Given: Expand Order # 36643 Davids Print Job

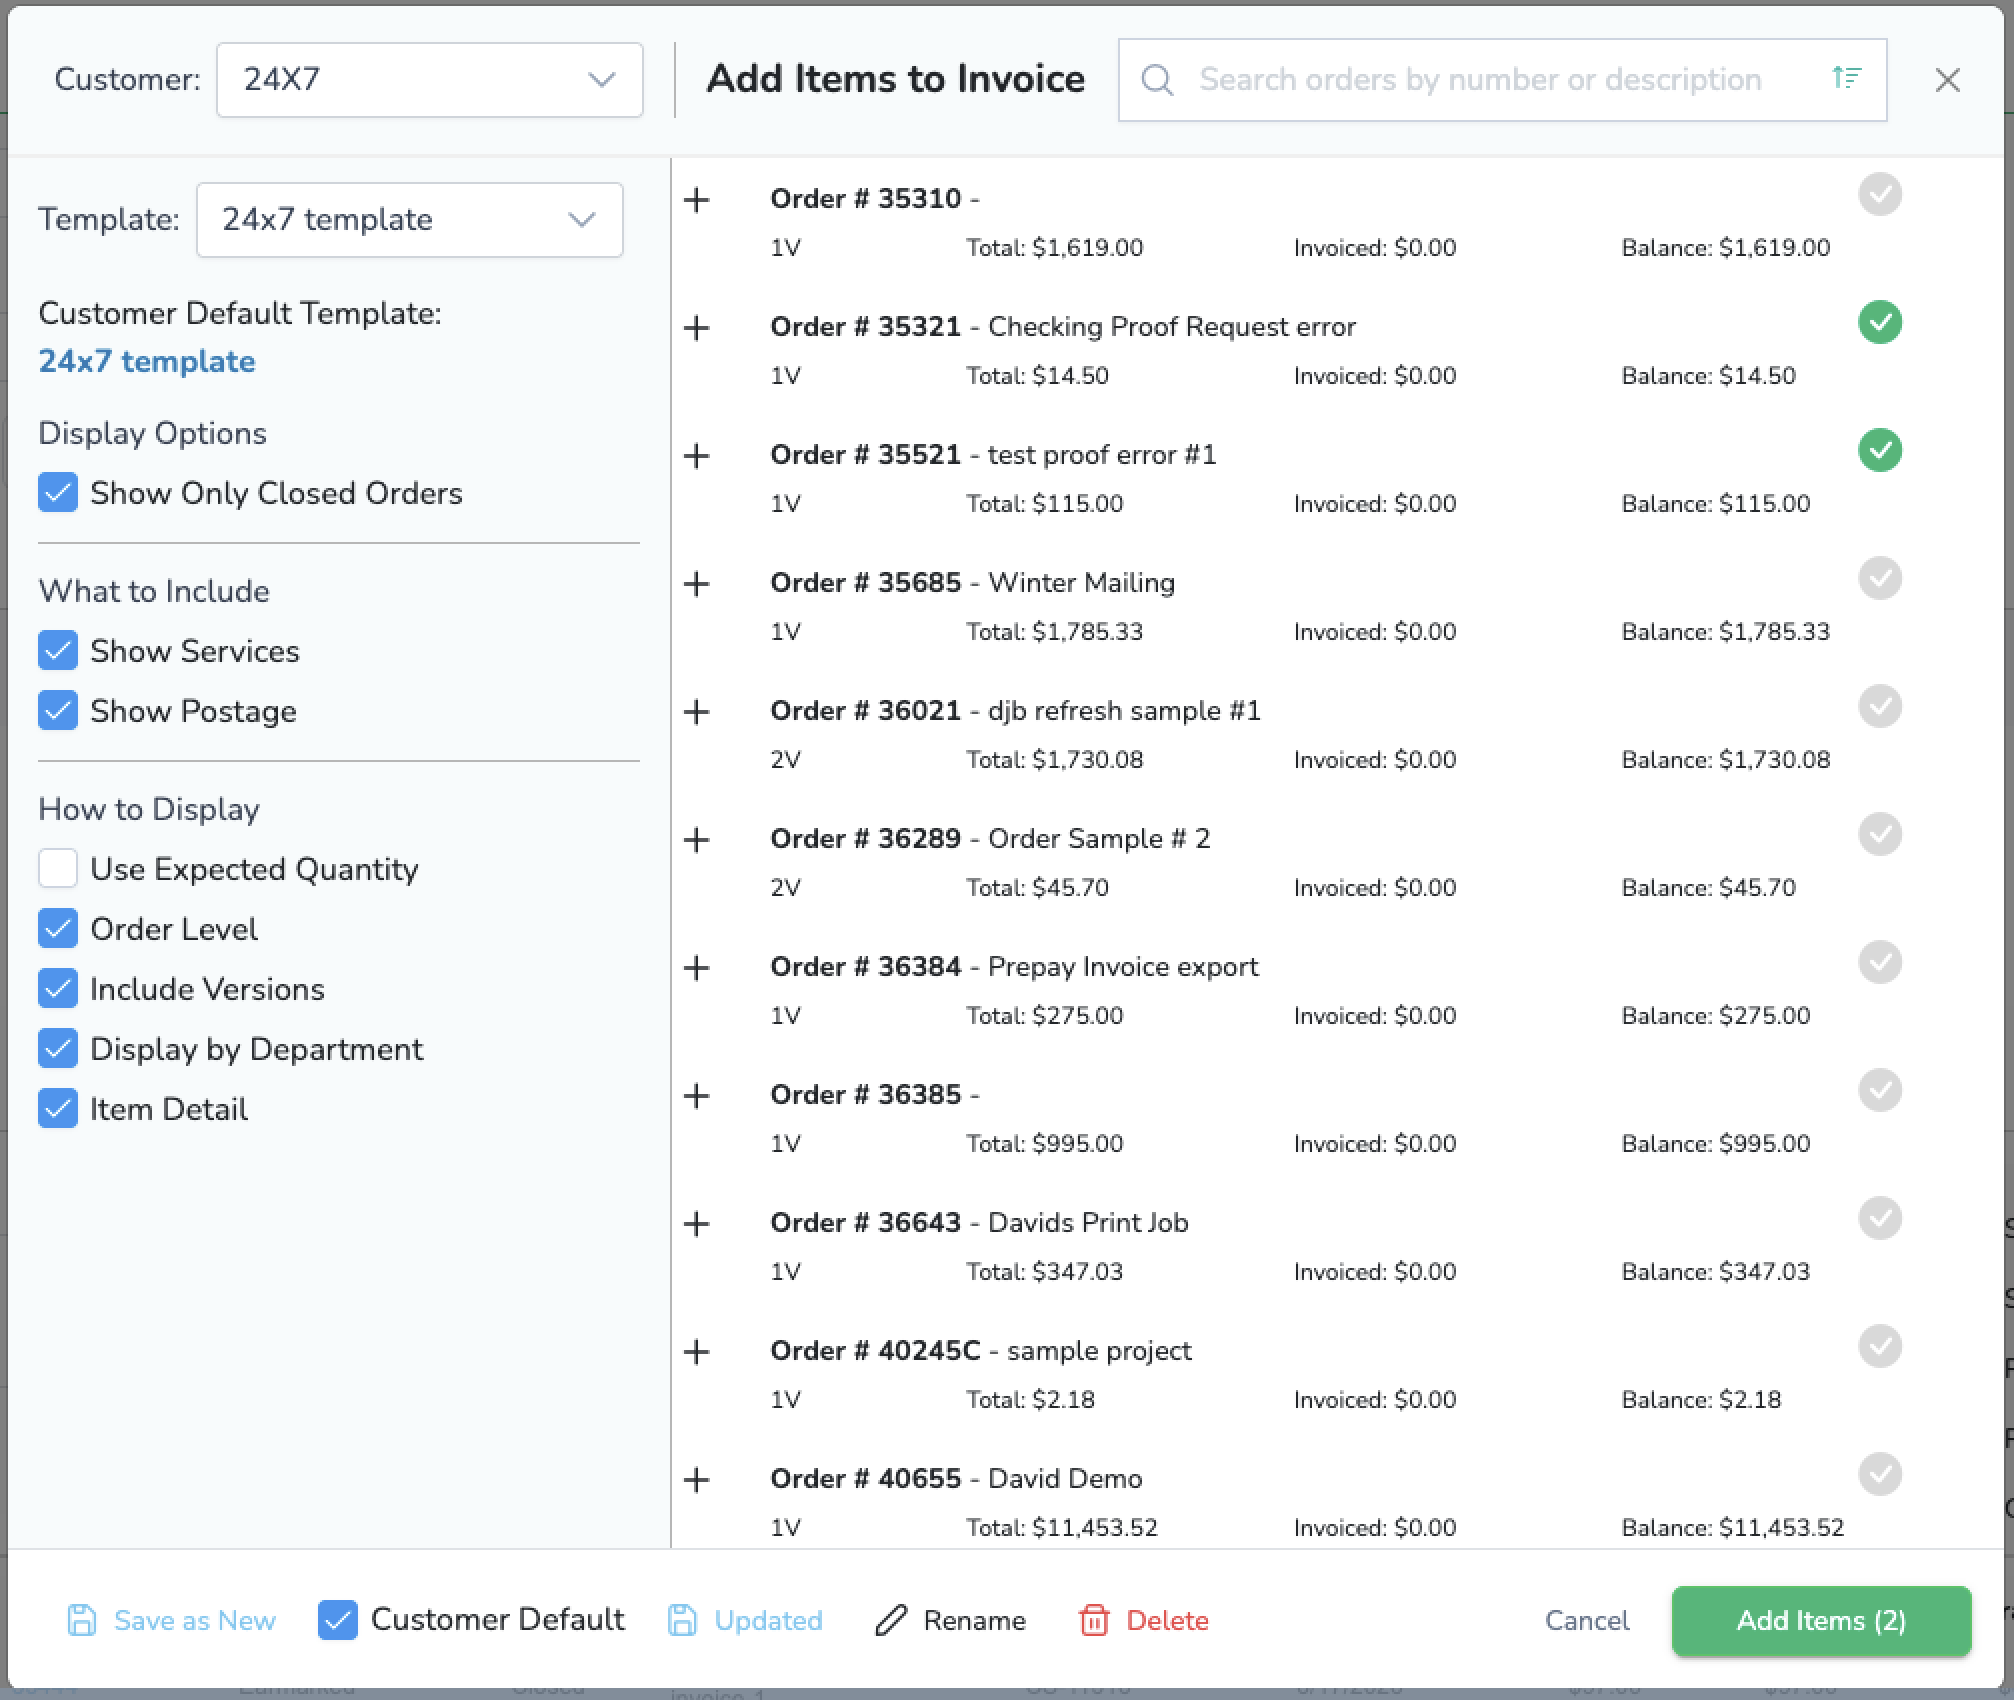Looking at the screenshot, I should coord(696,1224).
